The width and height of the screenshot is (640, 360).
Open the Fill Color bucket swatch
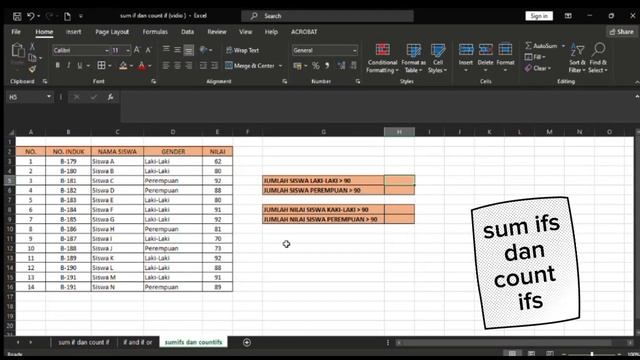tap(123, 65)
